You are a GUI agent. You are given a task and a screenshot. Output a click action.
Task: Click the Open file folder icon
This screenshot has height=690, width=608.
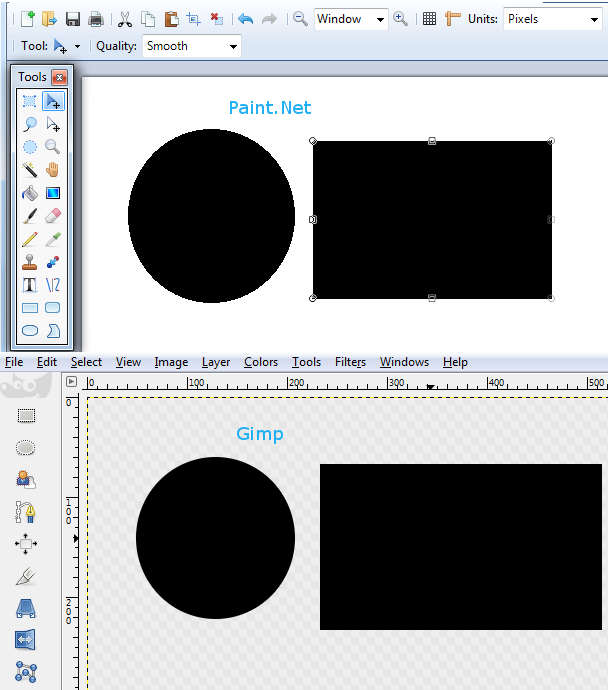(x=49, y=19)
